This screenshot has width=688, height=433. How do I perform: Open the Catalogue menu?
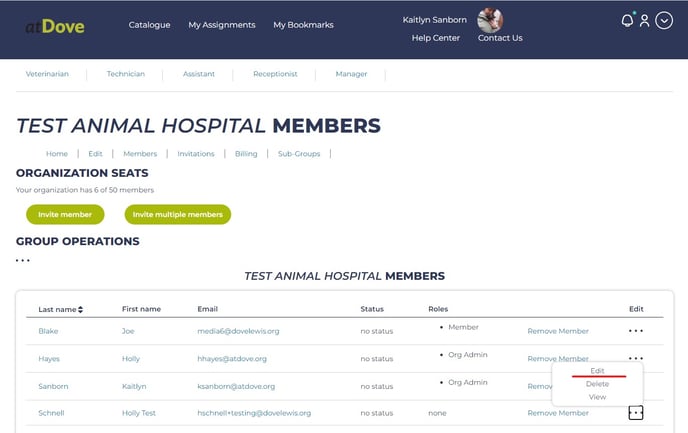tap(149, 25)
